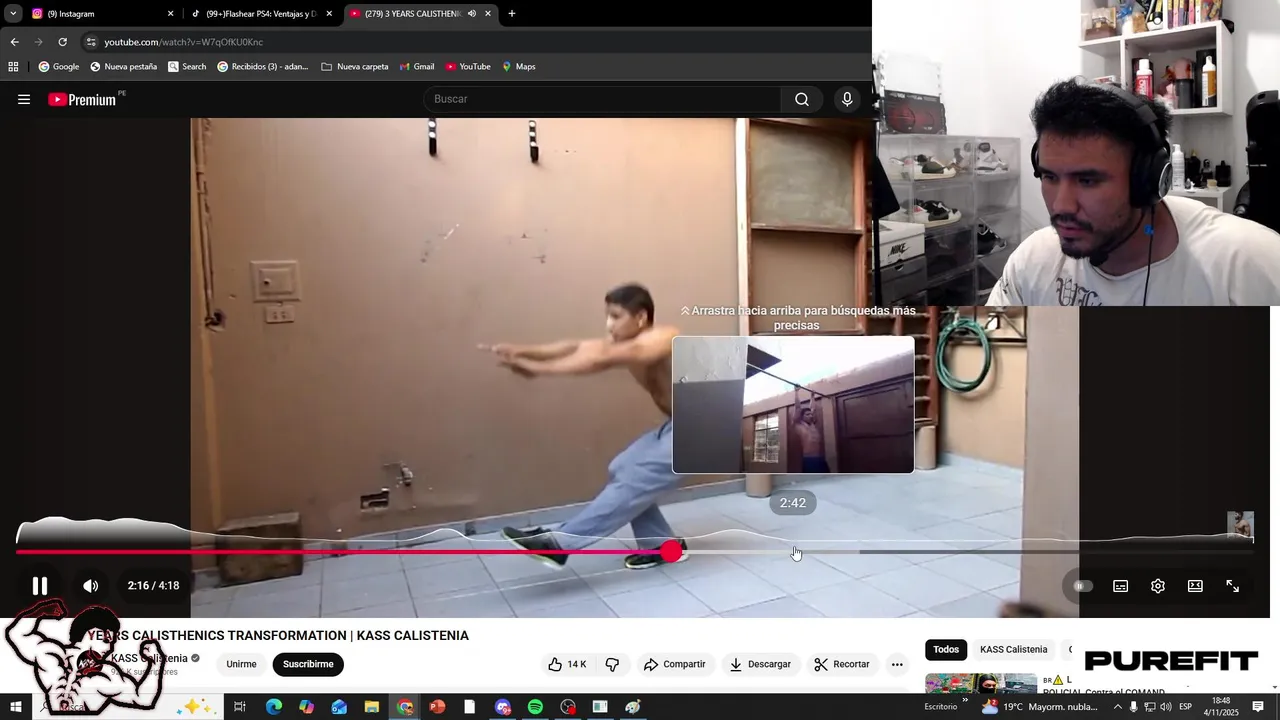Open File Explorer from taskbar

pos(372,707)
